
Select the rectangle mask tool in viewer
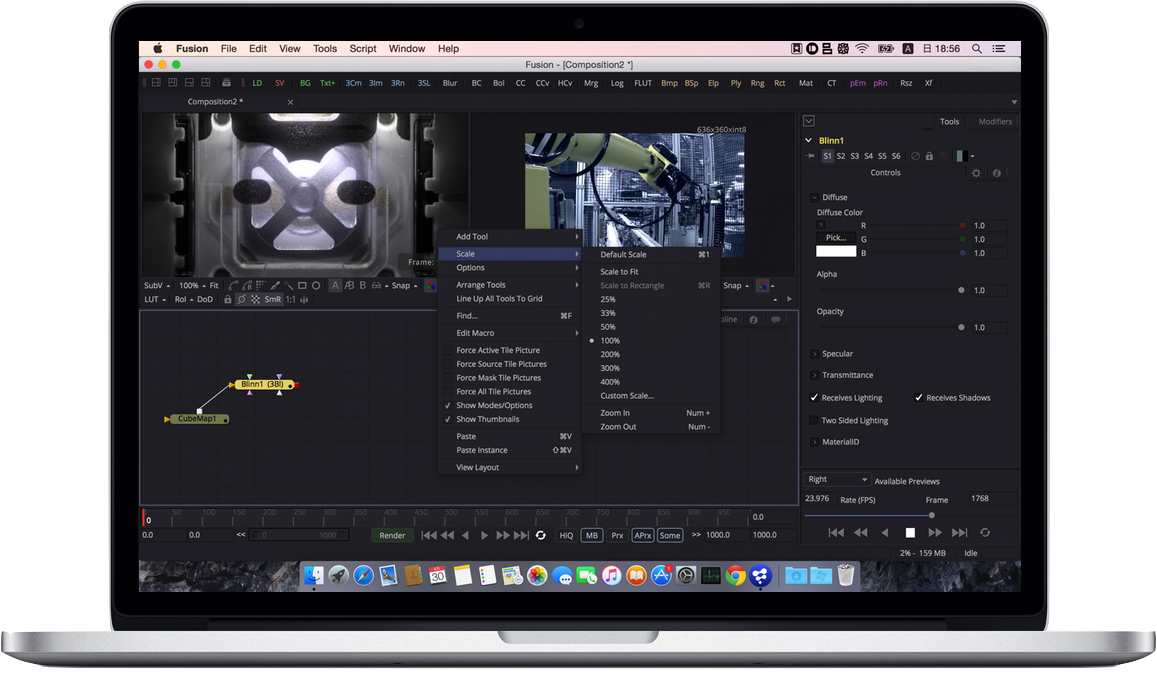tap(302, 286)
